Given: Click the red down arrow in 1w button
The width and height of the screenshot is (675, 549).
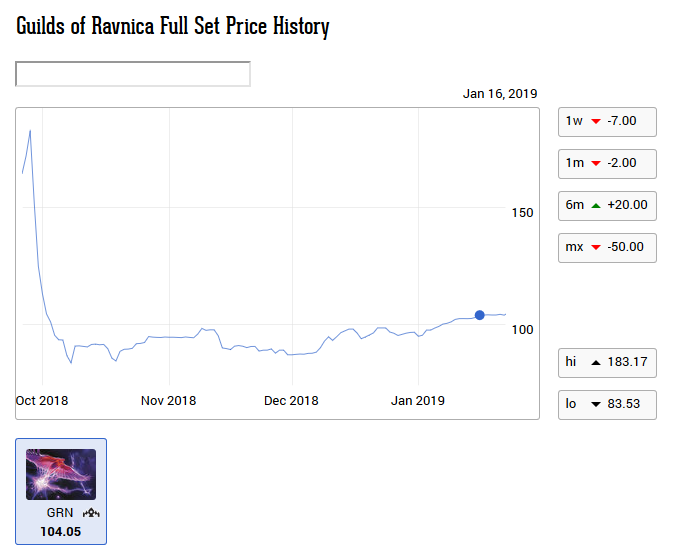Looking at the screenshot, I should tap(595, 122).
